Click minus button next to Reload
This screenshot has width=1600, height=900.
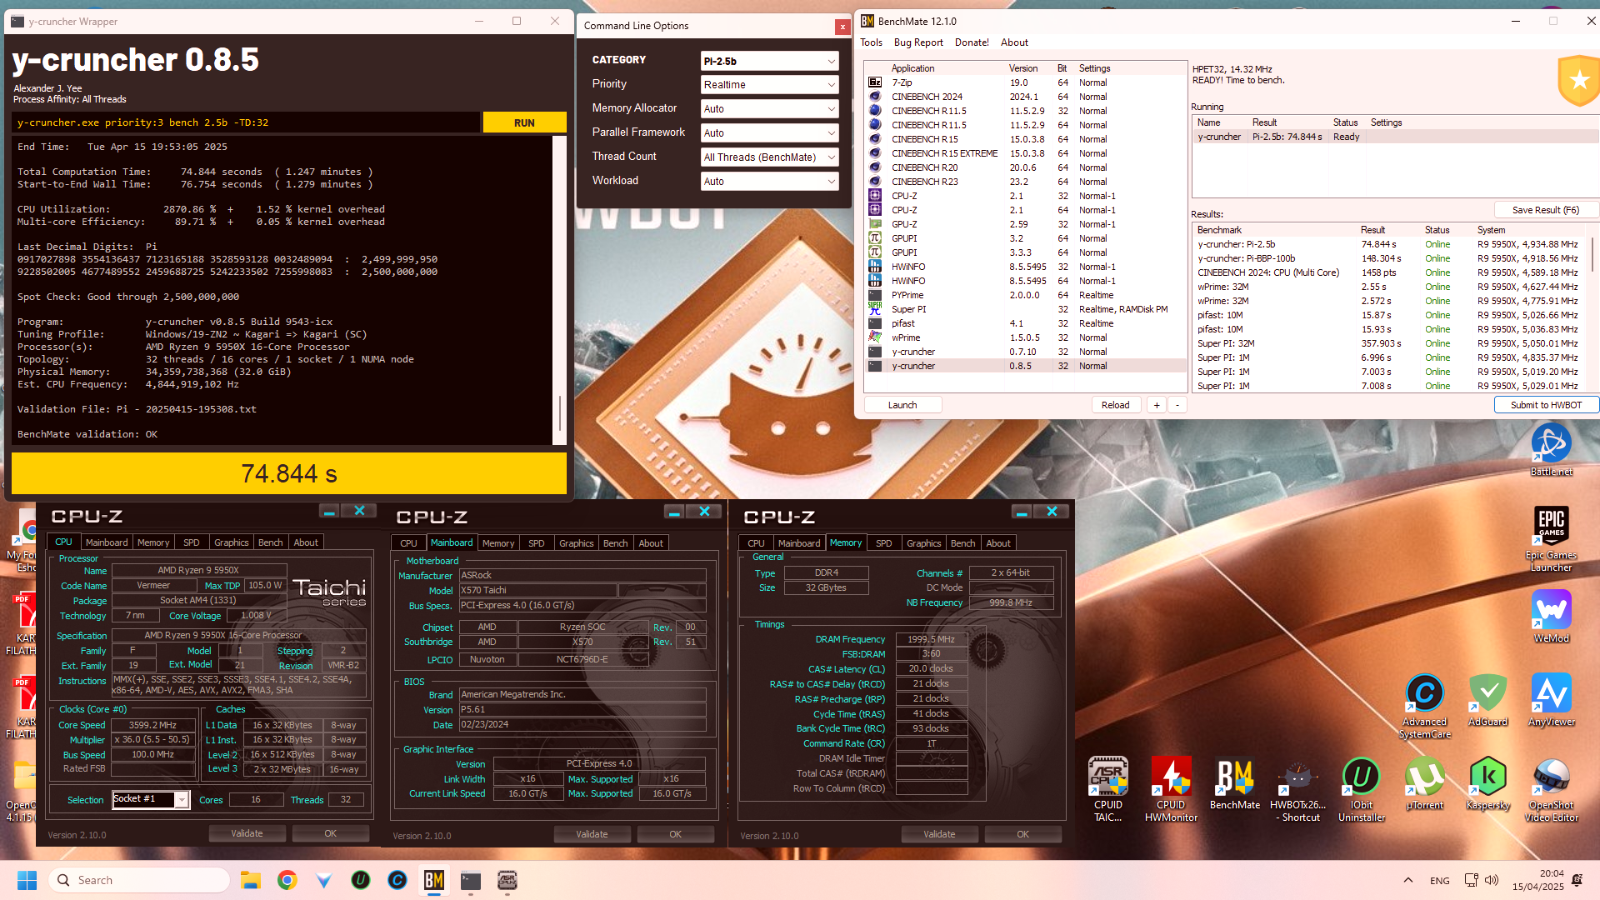[1177, 405]
